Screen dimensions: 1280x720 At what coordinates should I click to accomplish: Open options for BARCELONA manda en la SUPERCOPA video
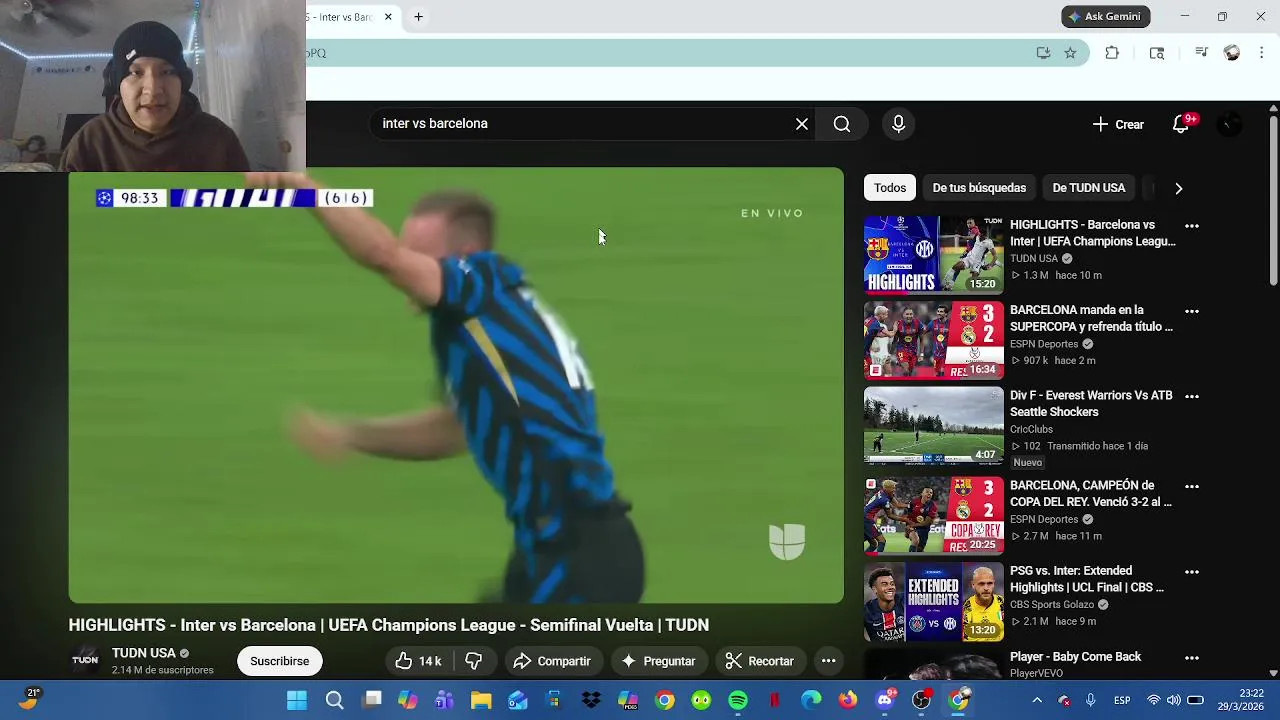[1191, 311]
